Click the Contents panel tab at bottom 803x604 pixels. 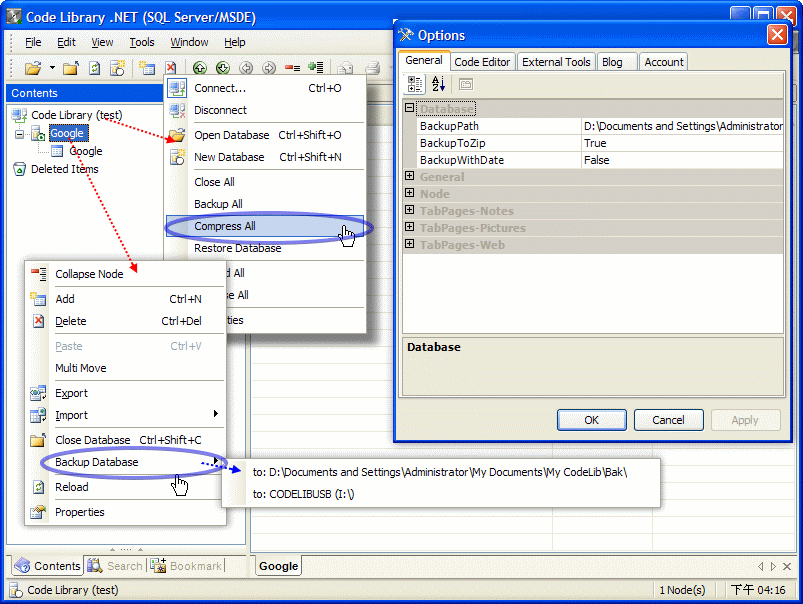click(47, 566)
